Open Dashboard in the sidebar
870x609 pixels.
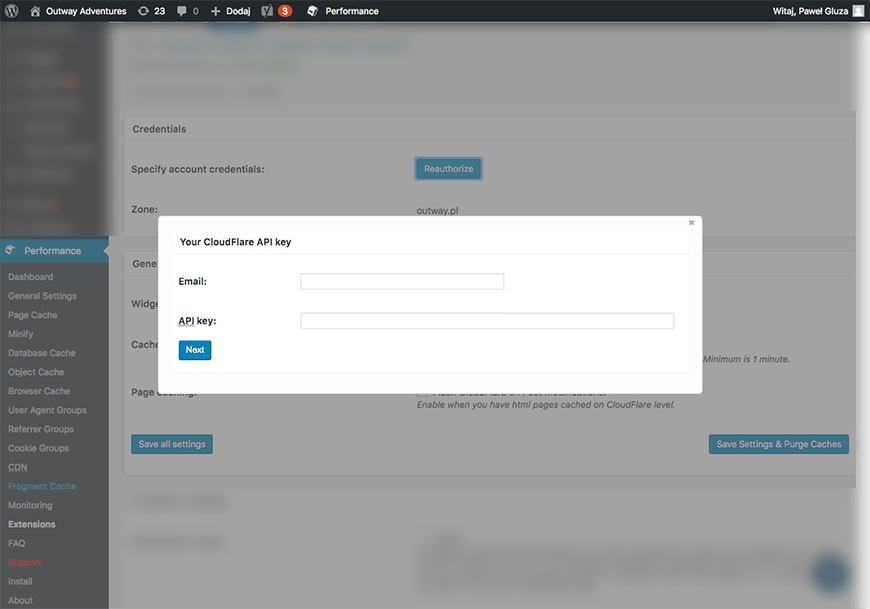pos(31,277)
